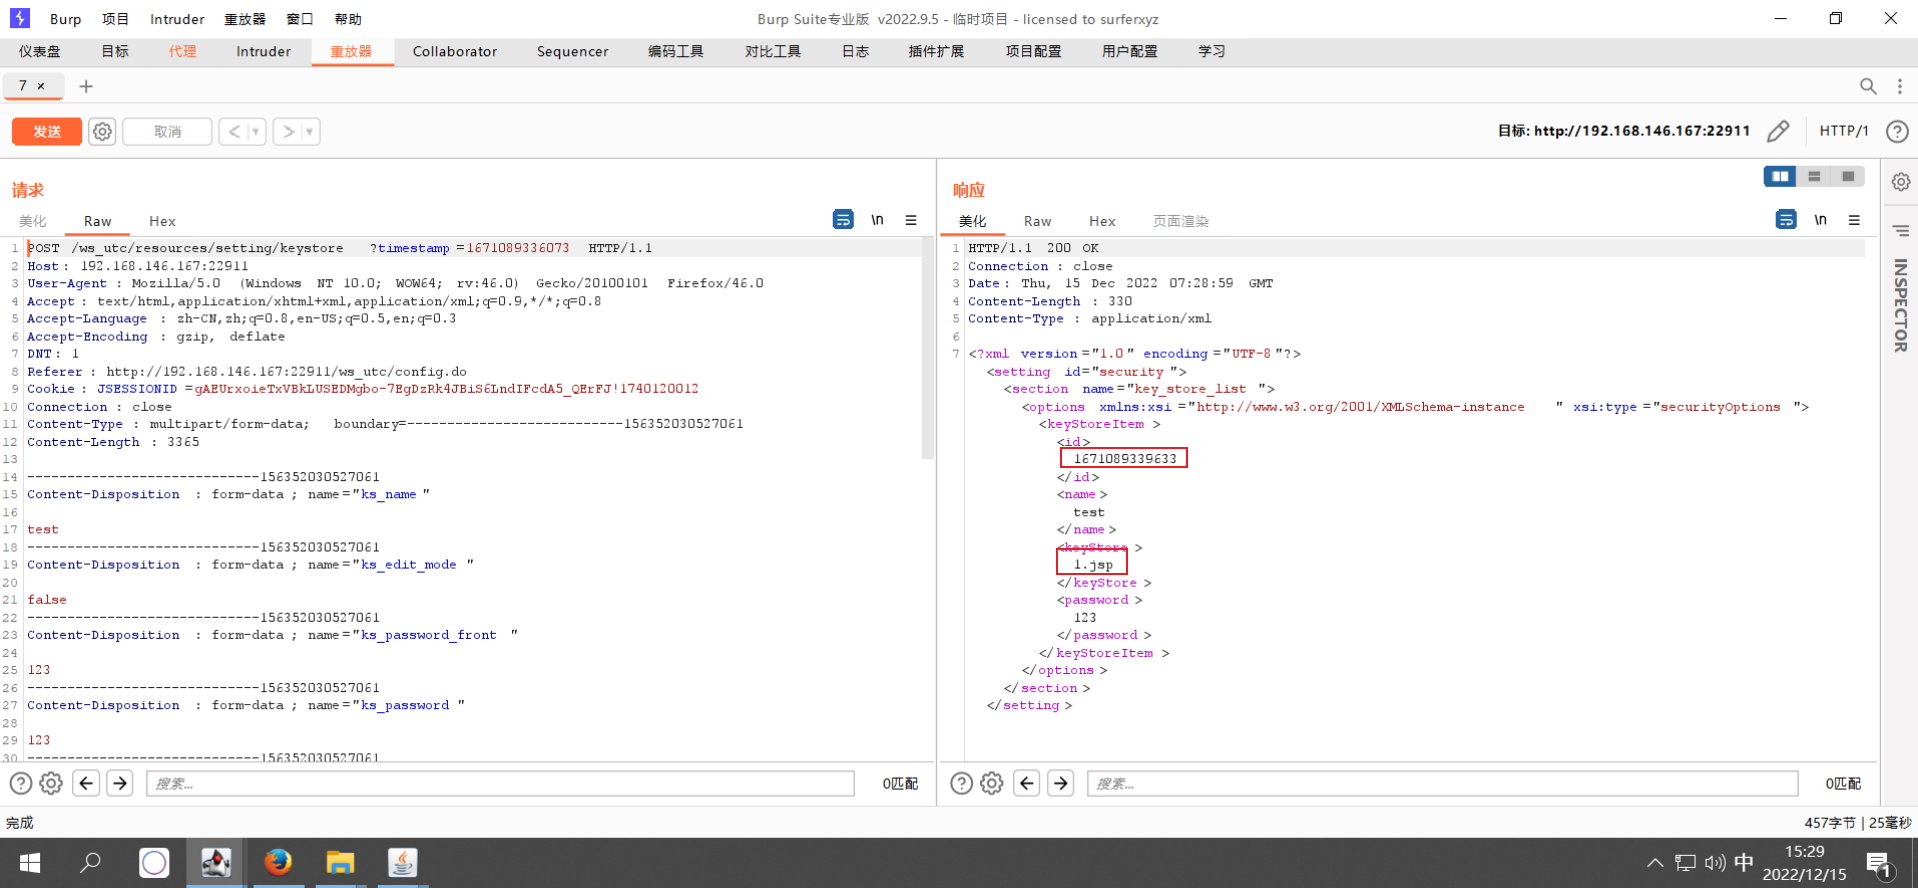Image resolution: width=1918 pixels, height=888 pixels.
Task: Go to next request search match
Action: point(120,783)
